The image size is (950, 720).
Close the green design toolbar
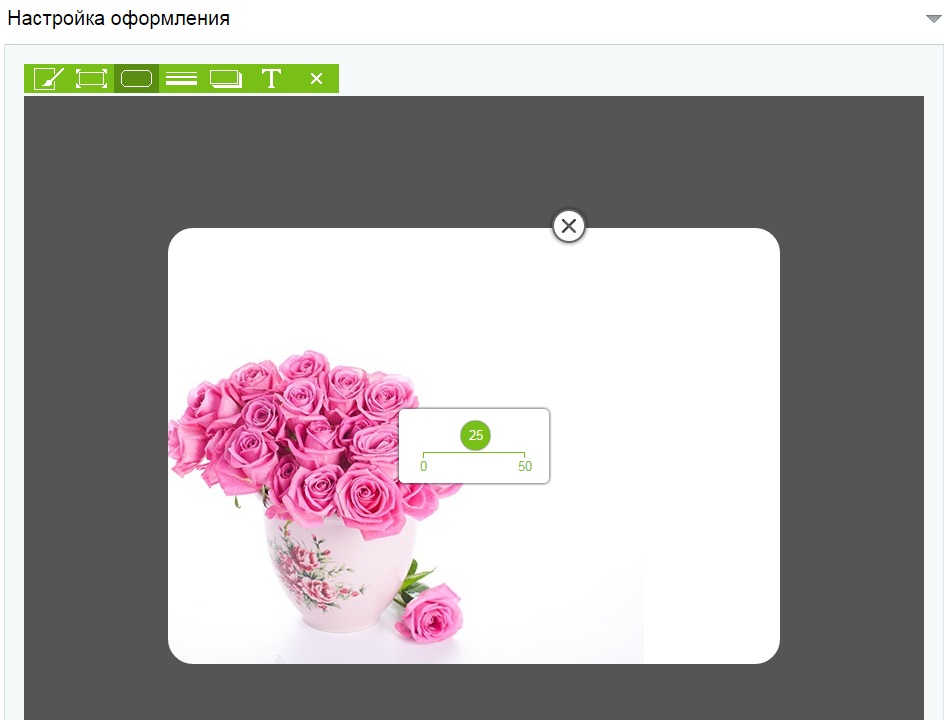(x=316, y=79)
